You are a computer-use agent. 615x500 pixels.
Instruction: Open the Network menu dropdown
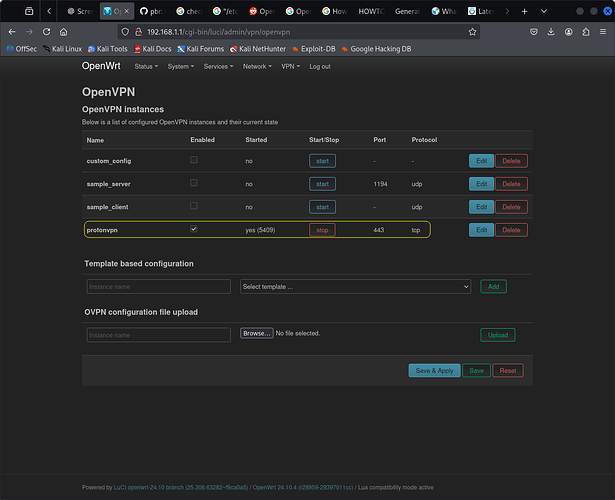[x=256, y=66]
